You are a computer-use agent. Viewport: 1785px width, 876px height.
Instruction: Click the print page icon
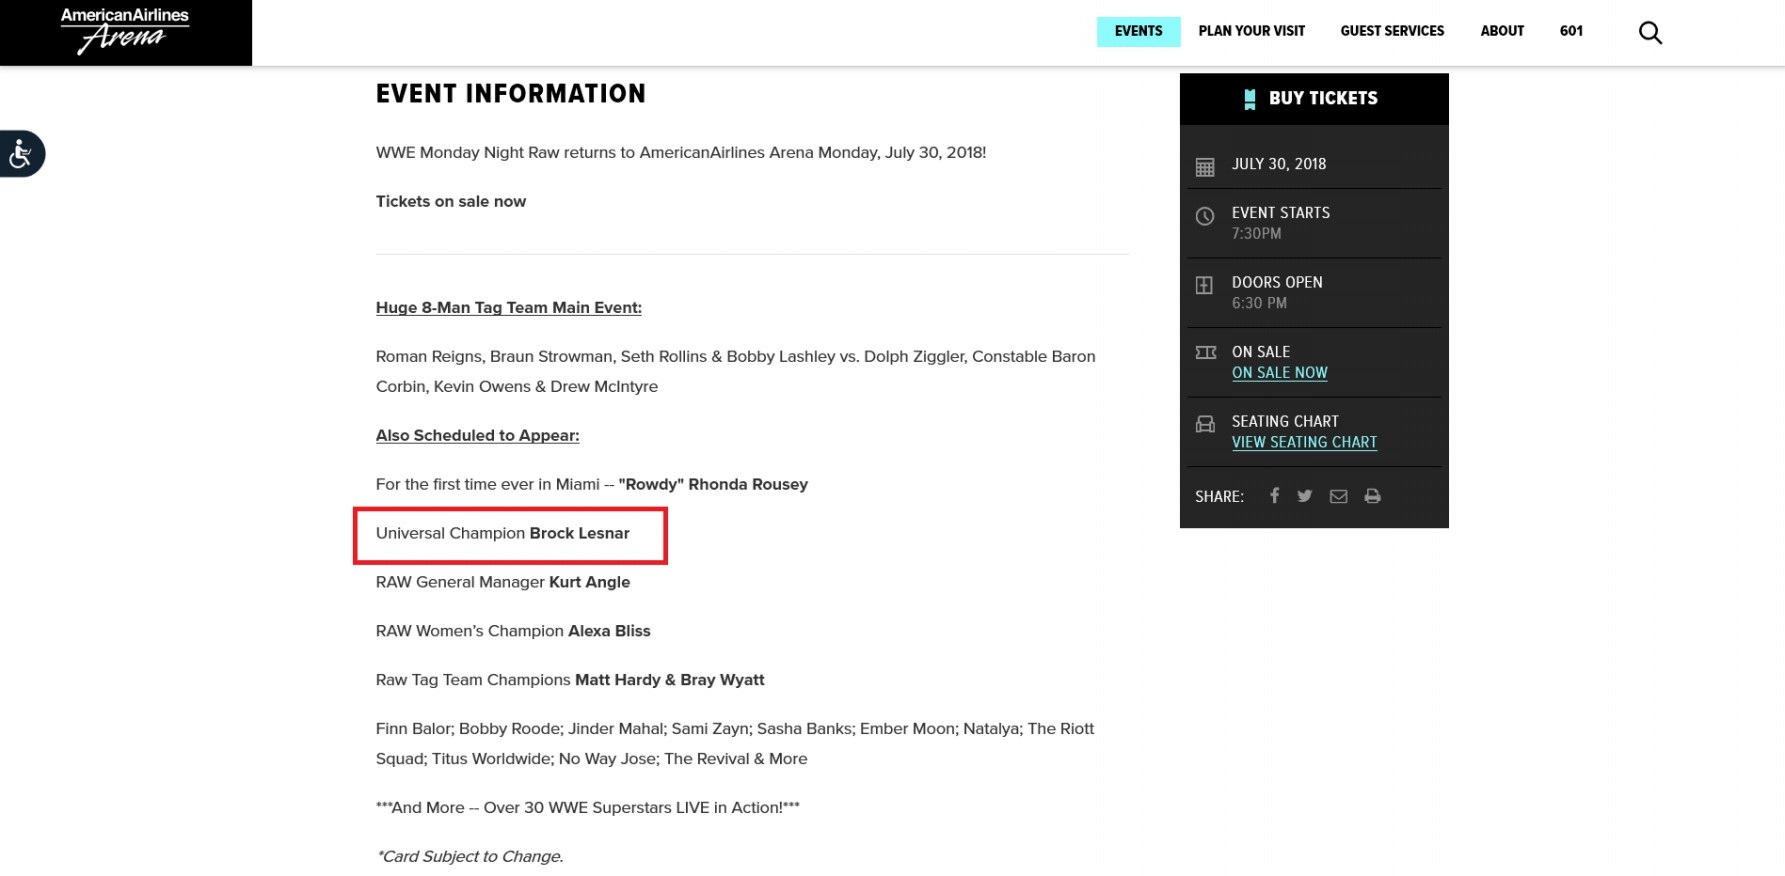coord(1372,496)
